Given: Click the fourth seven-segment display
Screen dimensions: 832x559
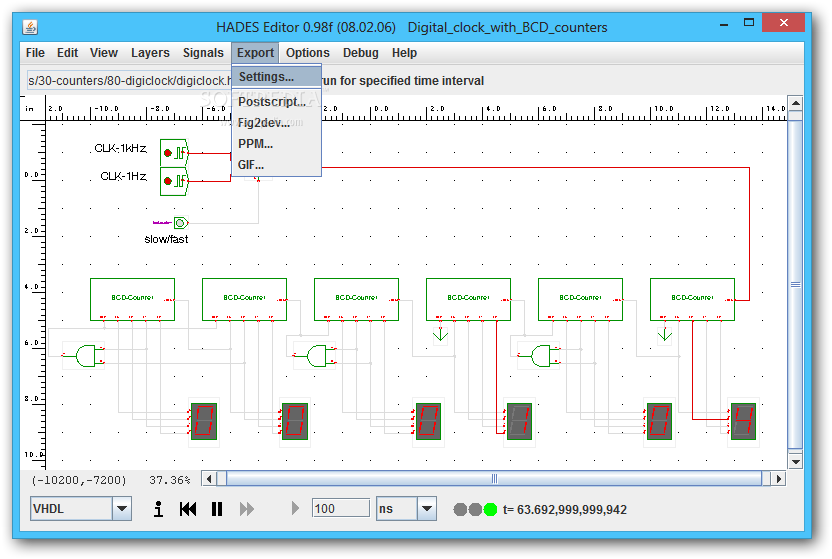Looking at the screenshot, I should [x=519, y=422].
